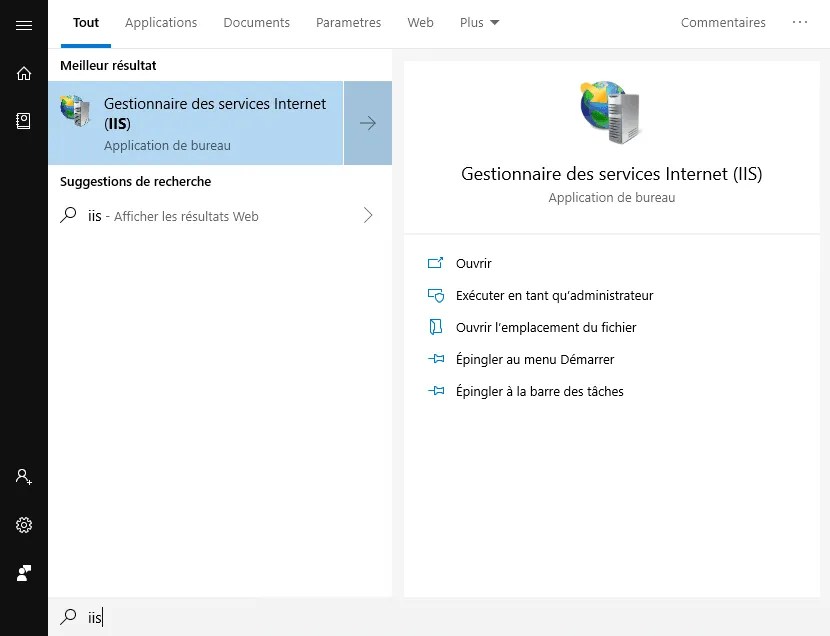This screenshot has width=830, height=636.
Task: Click the file location folder icon
Action: click(x=435, y=327)
